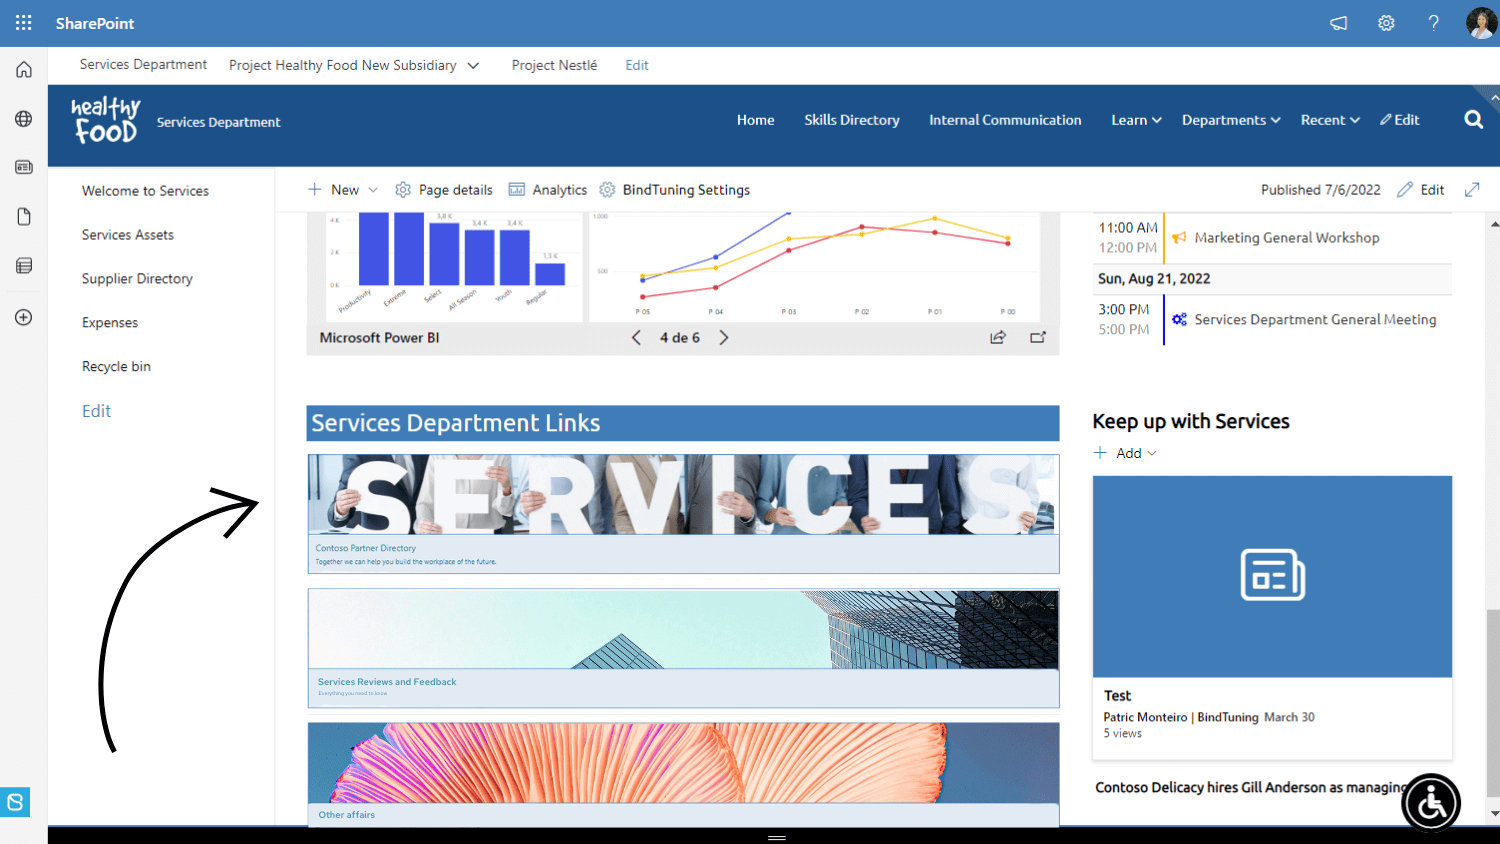Click the Skype icon in the corner
Screen dimensions: 1500x844
click(x=15, y=802)
